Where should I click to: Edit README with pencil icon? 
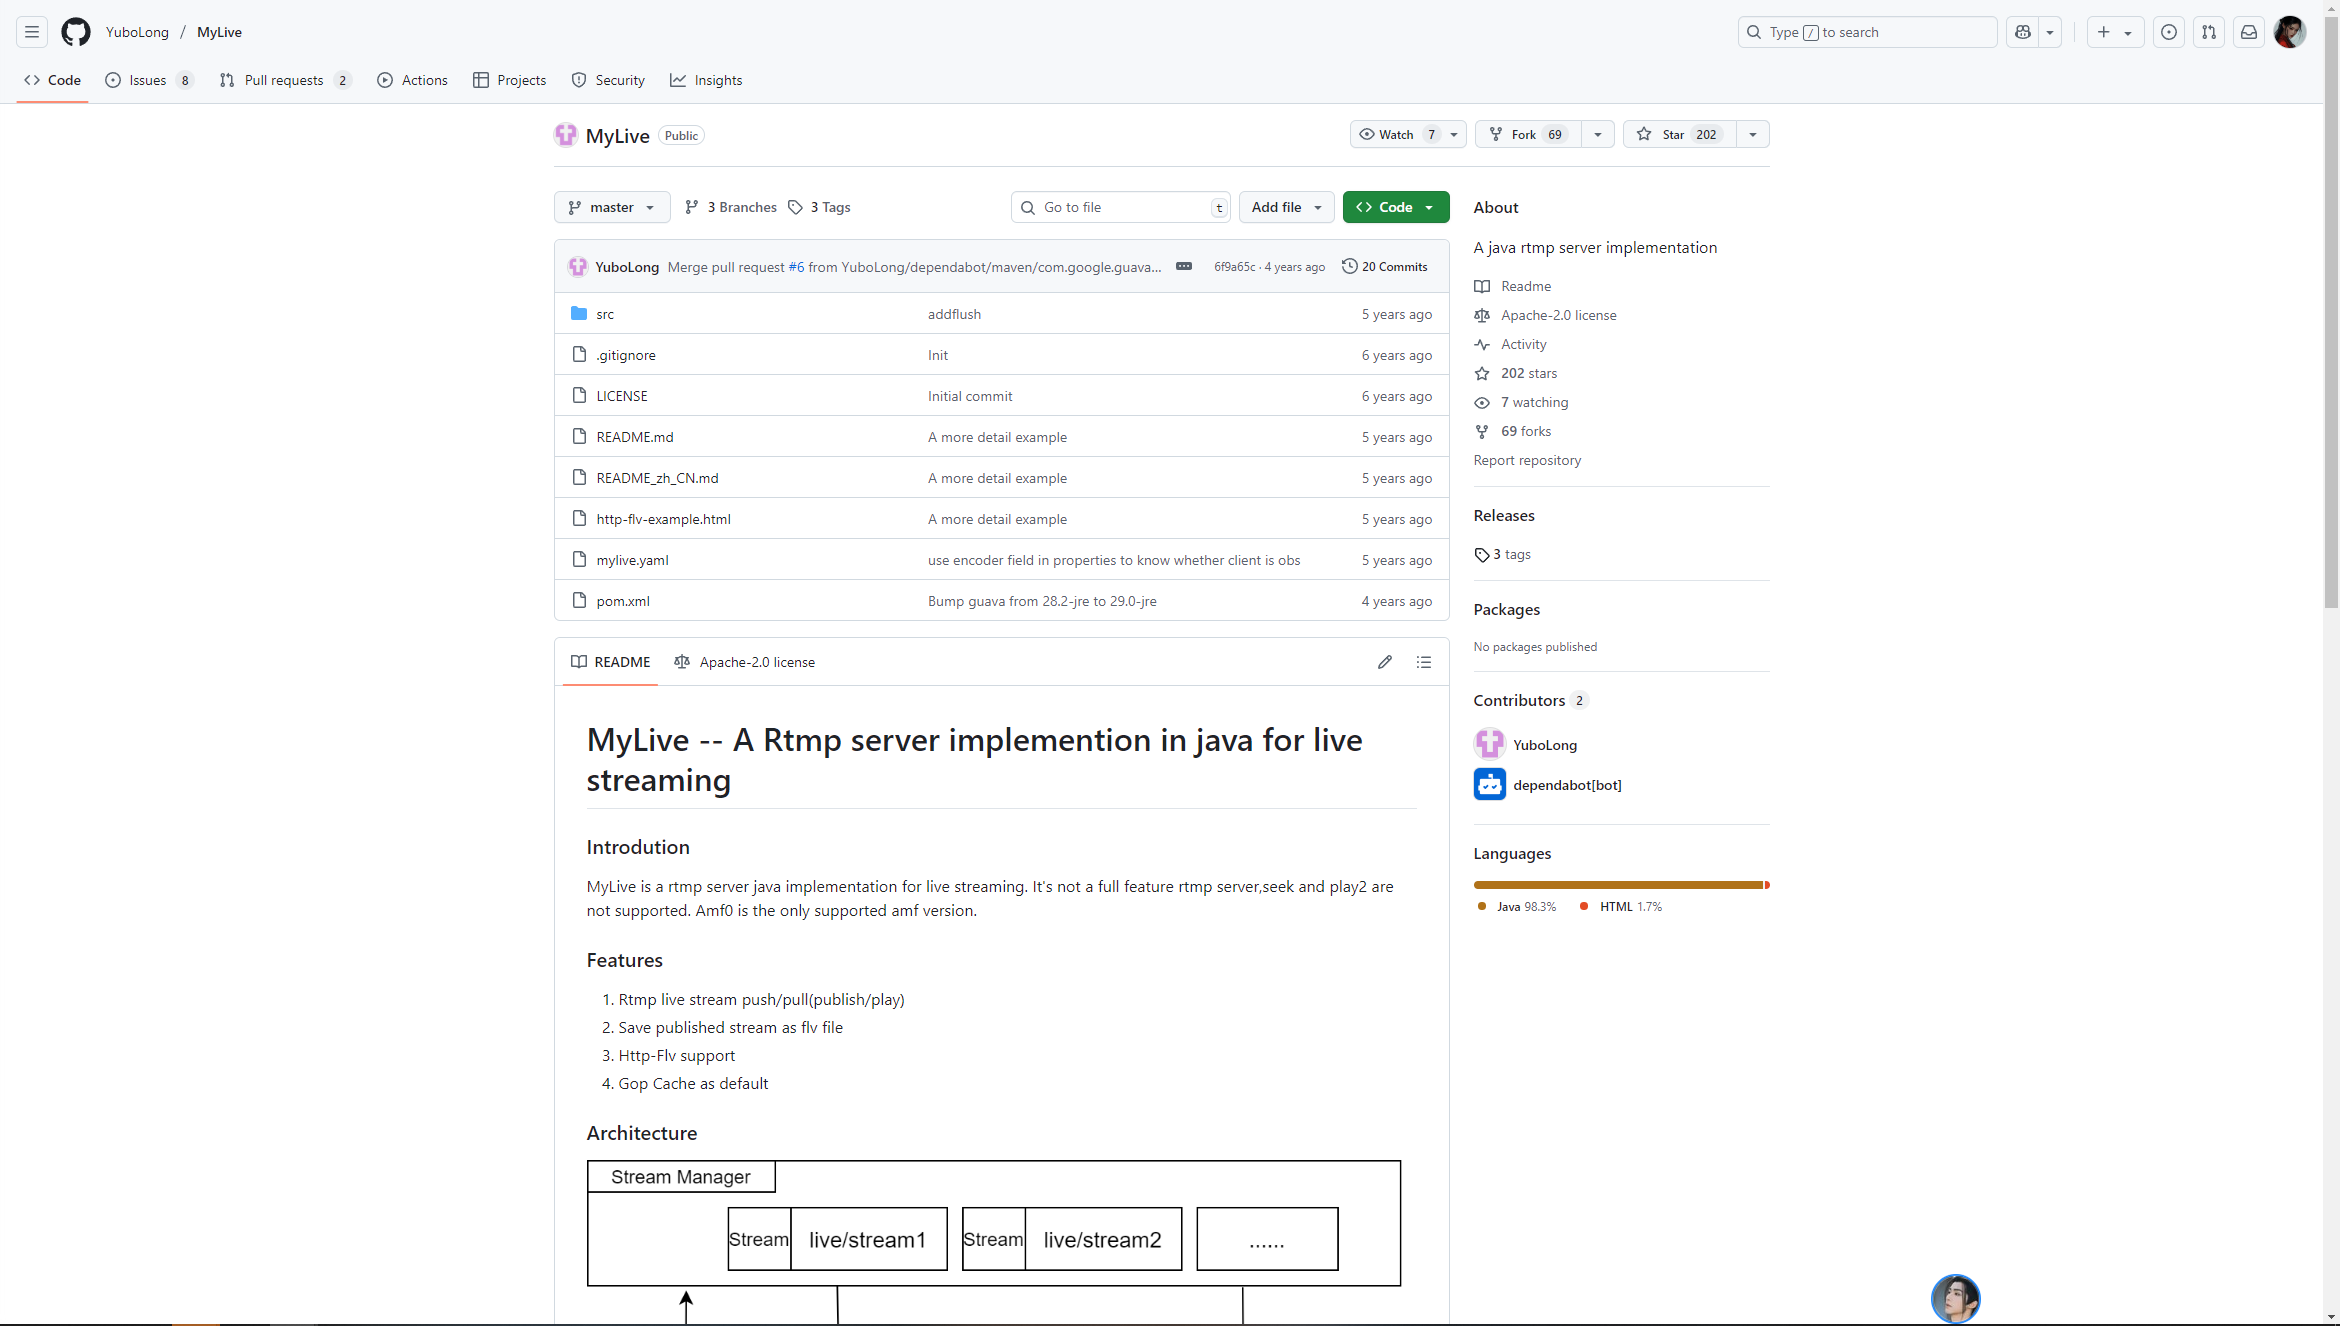point(1385,662)
